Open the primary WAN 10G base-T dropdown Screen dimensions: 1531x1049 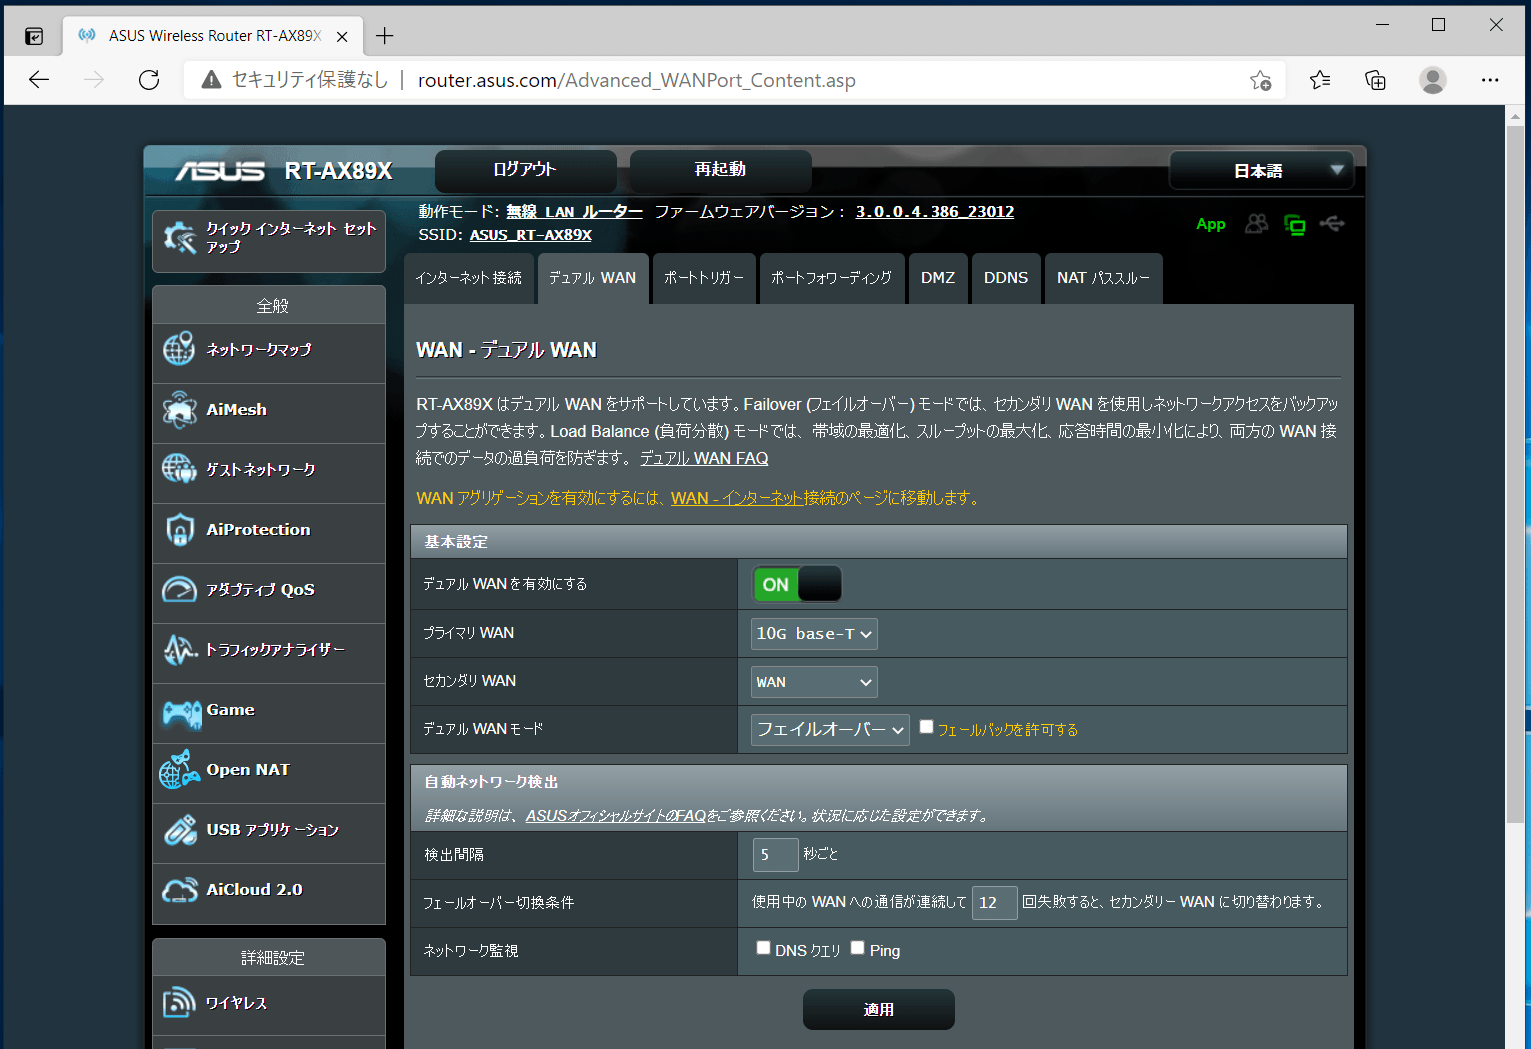(x=814, y=634)
